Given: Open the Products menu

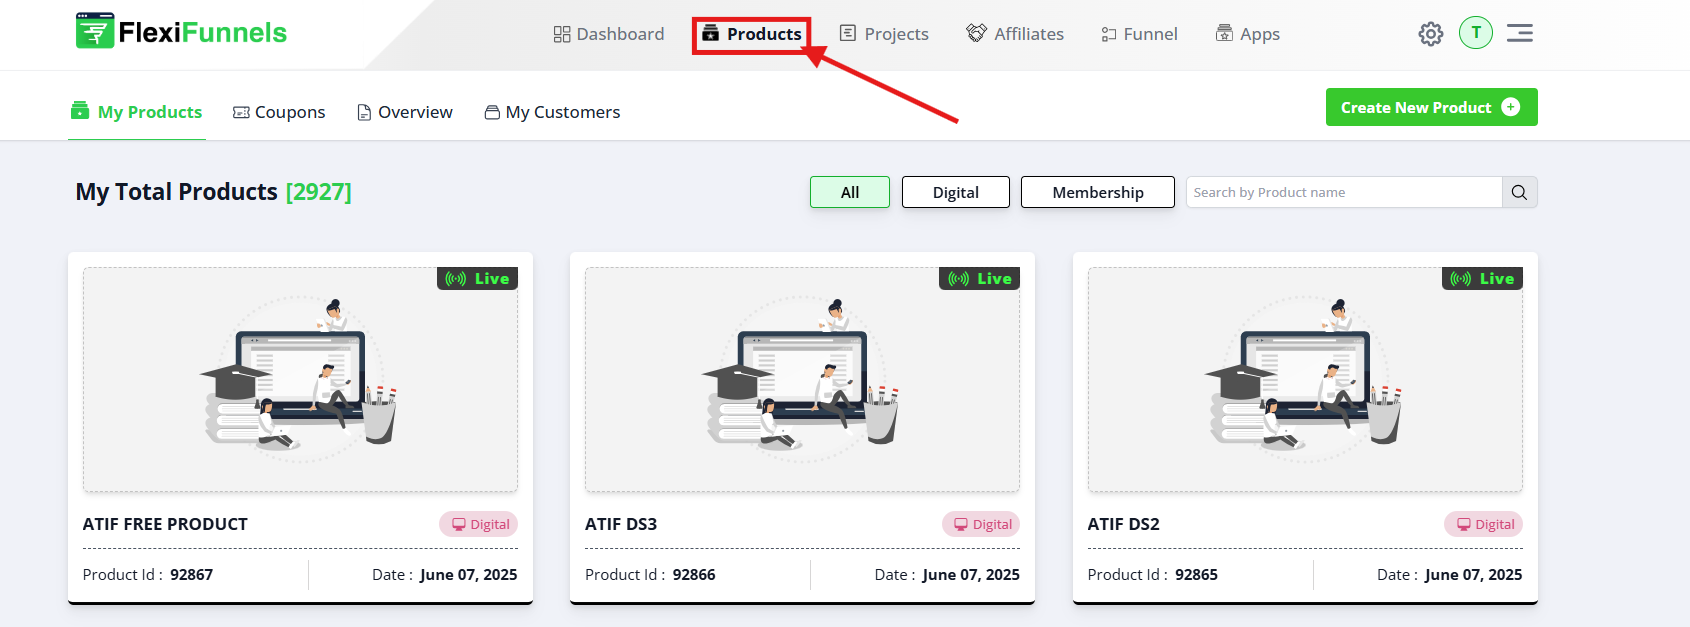Looking at the screenshot, I should [x=751, y=34].
